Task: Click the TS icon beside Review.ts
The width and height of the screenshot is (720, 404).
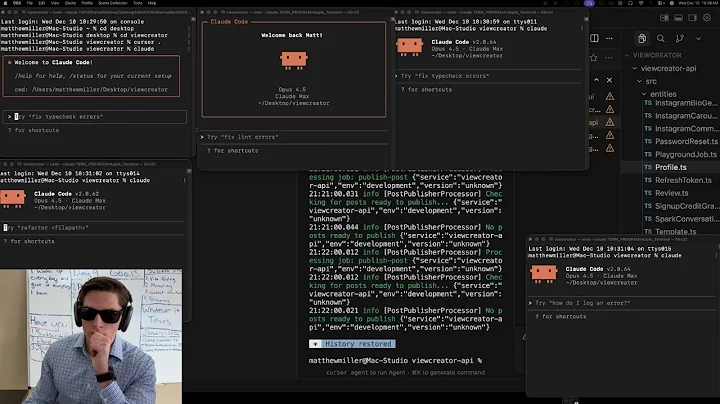Action: 648,193
